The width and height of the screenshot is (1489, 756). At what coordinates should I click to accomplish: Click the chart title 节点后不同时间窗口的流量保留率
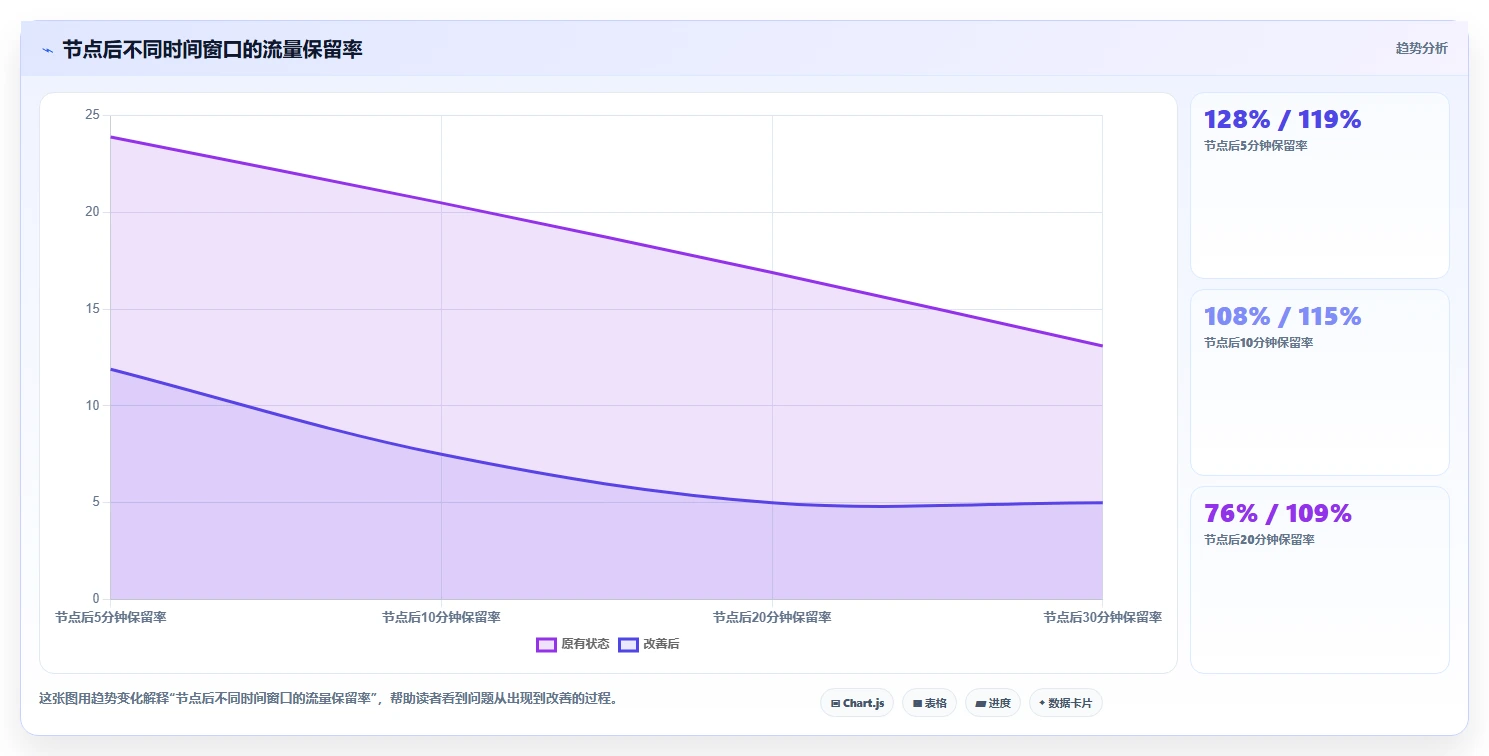pos(212,50)
